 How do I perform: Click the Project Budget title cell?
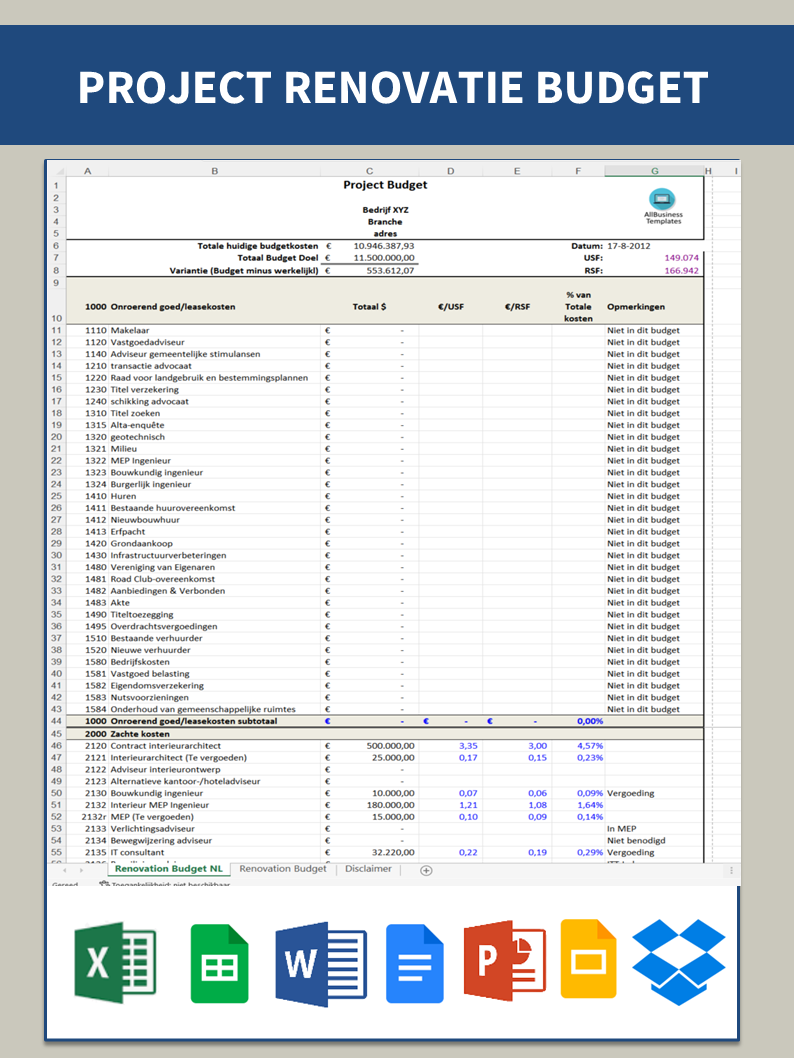tap(385, 185)
